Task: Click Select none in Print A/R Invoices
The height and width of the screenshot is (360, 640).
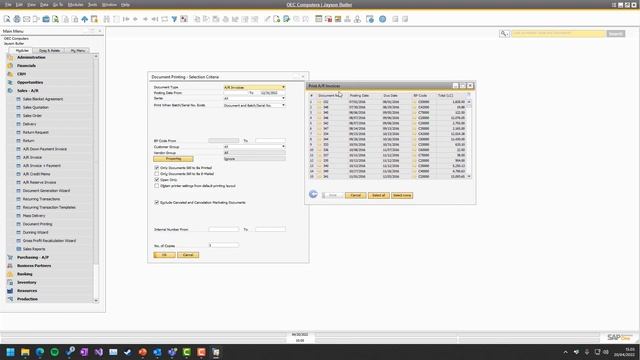Action: click(402, 195)
